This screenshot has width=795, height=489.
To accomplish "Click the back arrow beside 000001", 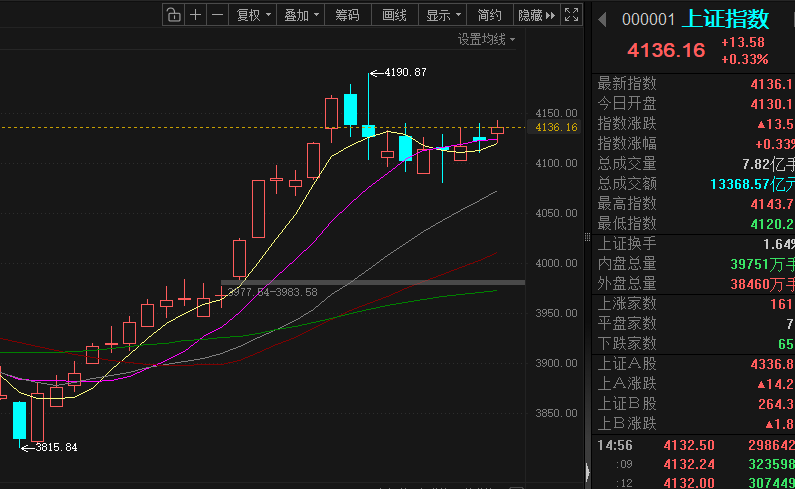I will point(602,20).
